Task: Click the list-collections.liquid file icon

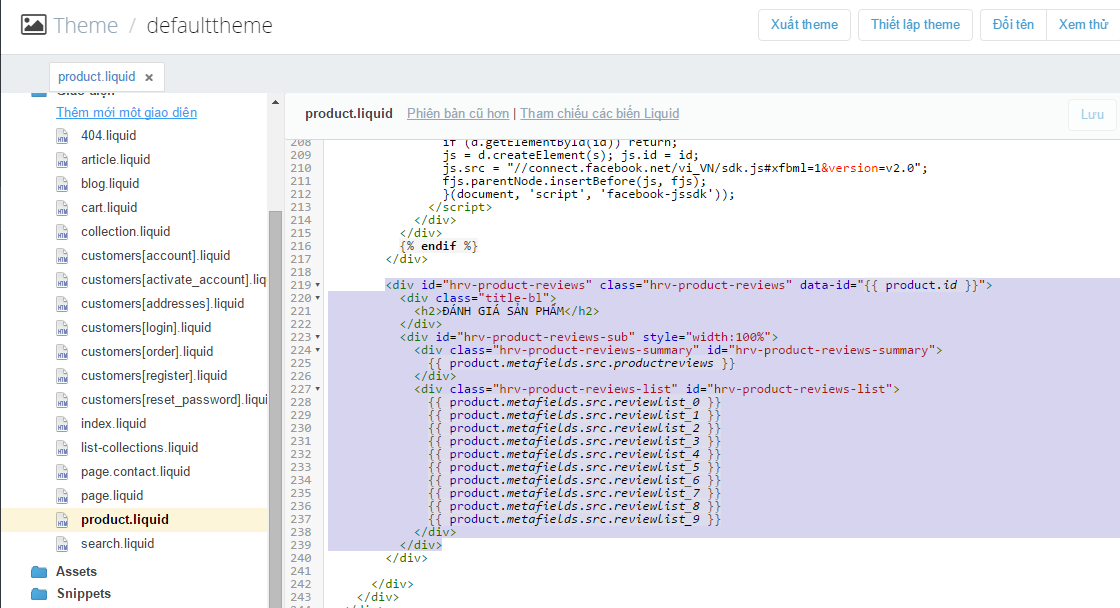Action: [x=63, y=448]
